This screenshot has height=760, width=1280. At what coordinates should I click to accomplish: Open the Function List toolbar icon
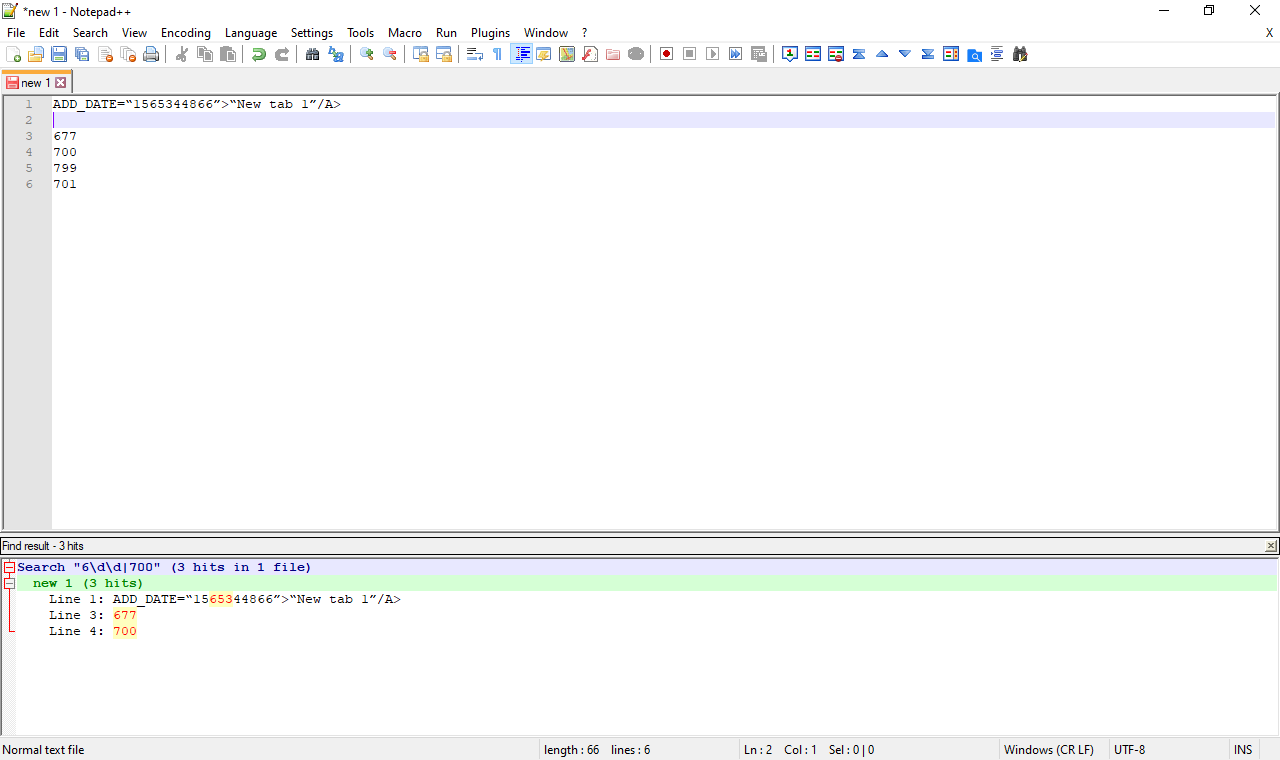pyautogui.click(x=590, y=54)
